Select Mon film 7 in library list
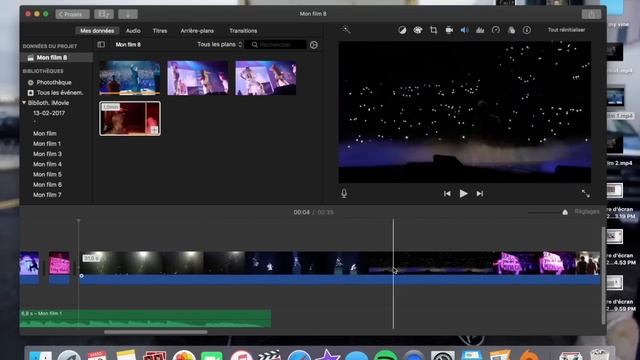640x360 pixels. 47,195
